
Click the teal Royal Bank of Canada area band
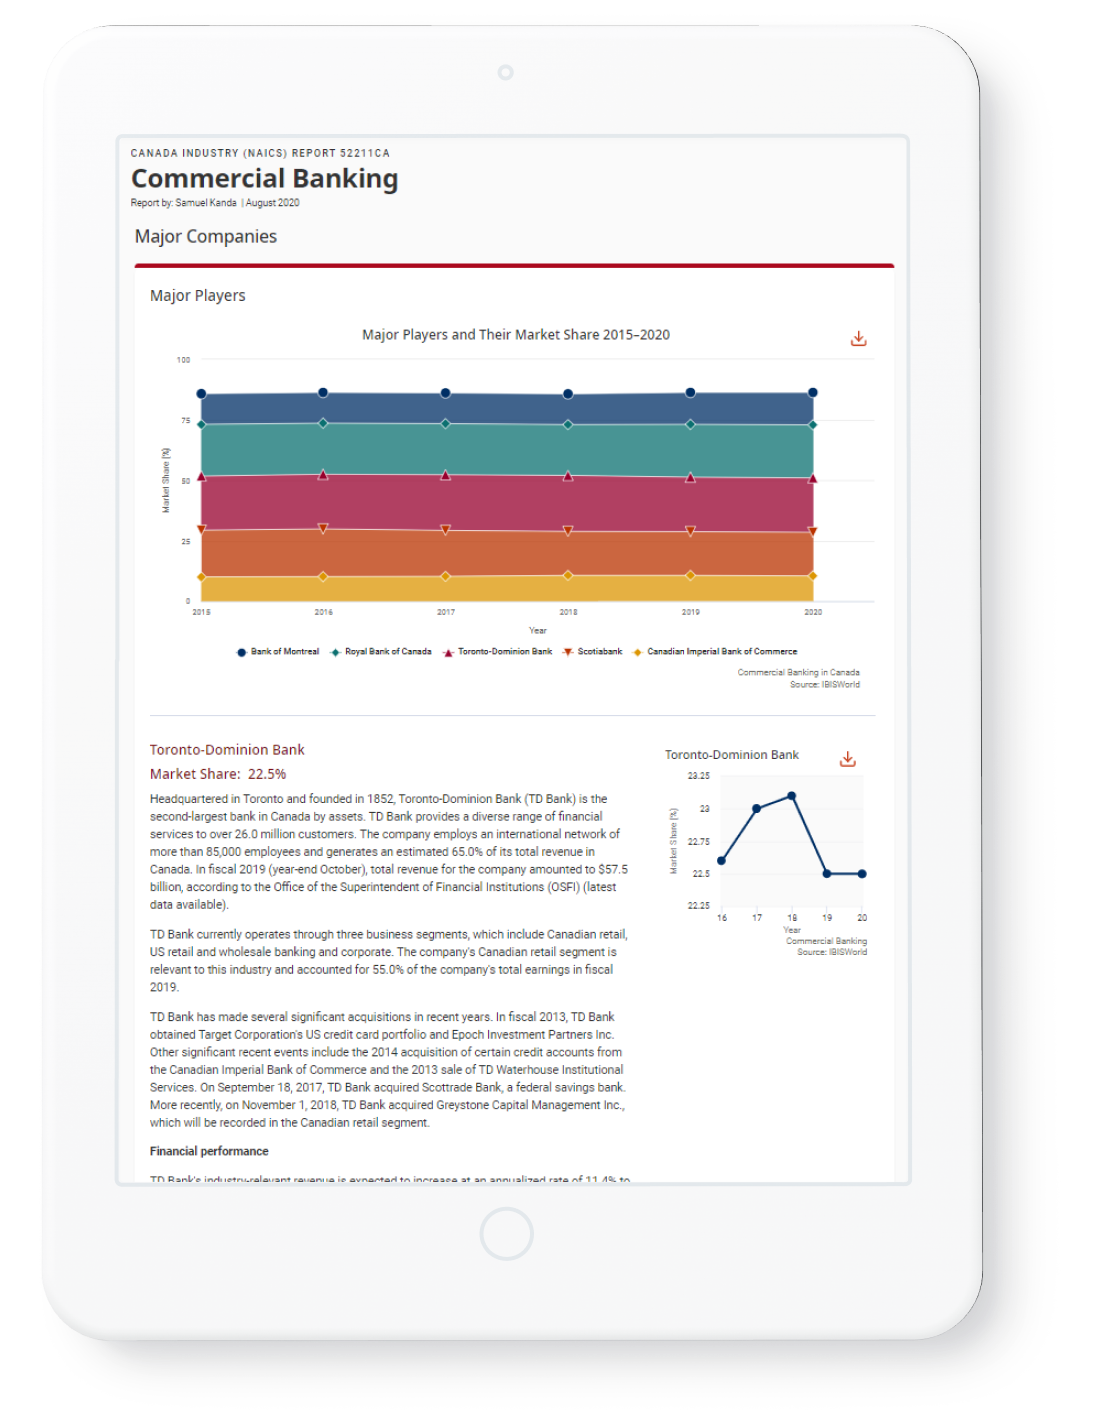[x=507, y=450]
